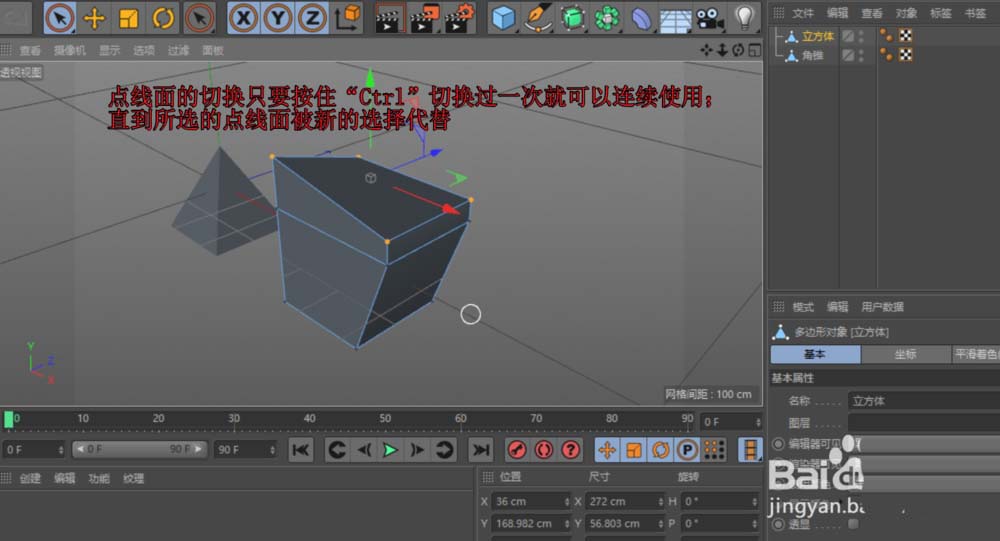
Task: Open the 文件 menu in object manager
Action: point(803,13)
